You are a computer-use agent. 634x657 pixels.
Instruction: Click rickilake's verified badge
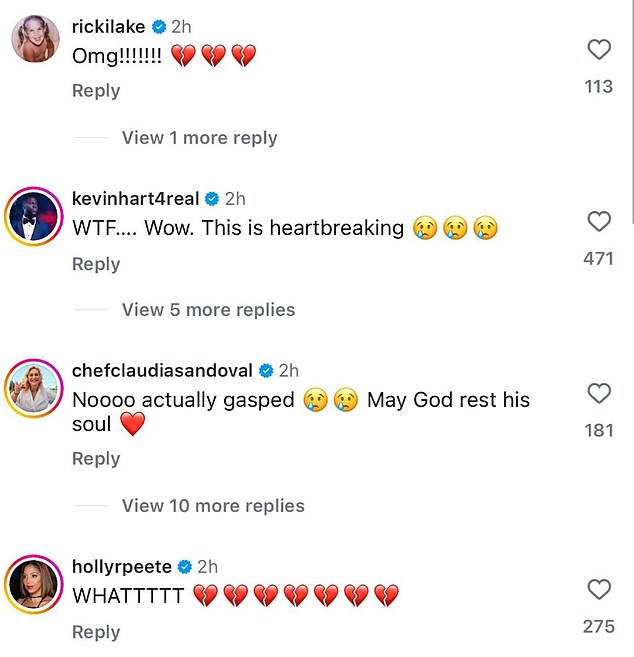[x=158, y=27]
